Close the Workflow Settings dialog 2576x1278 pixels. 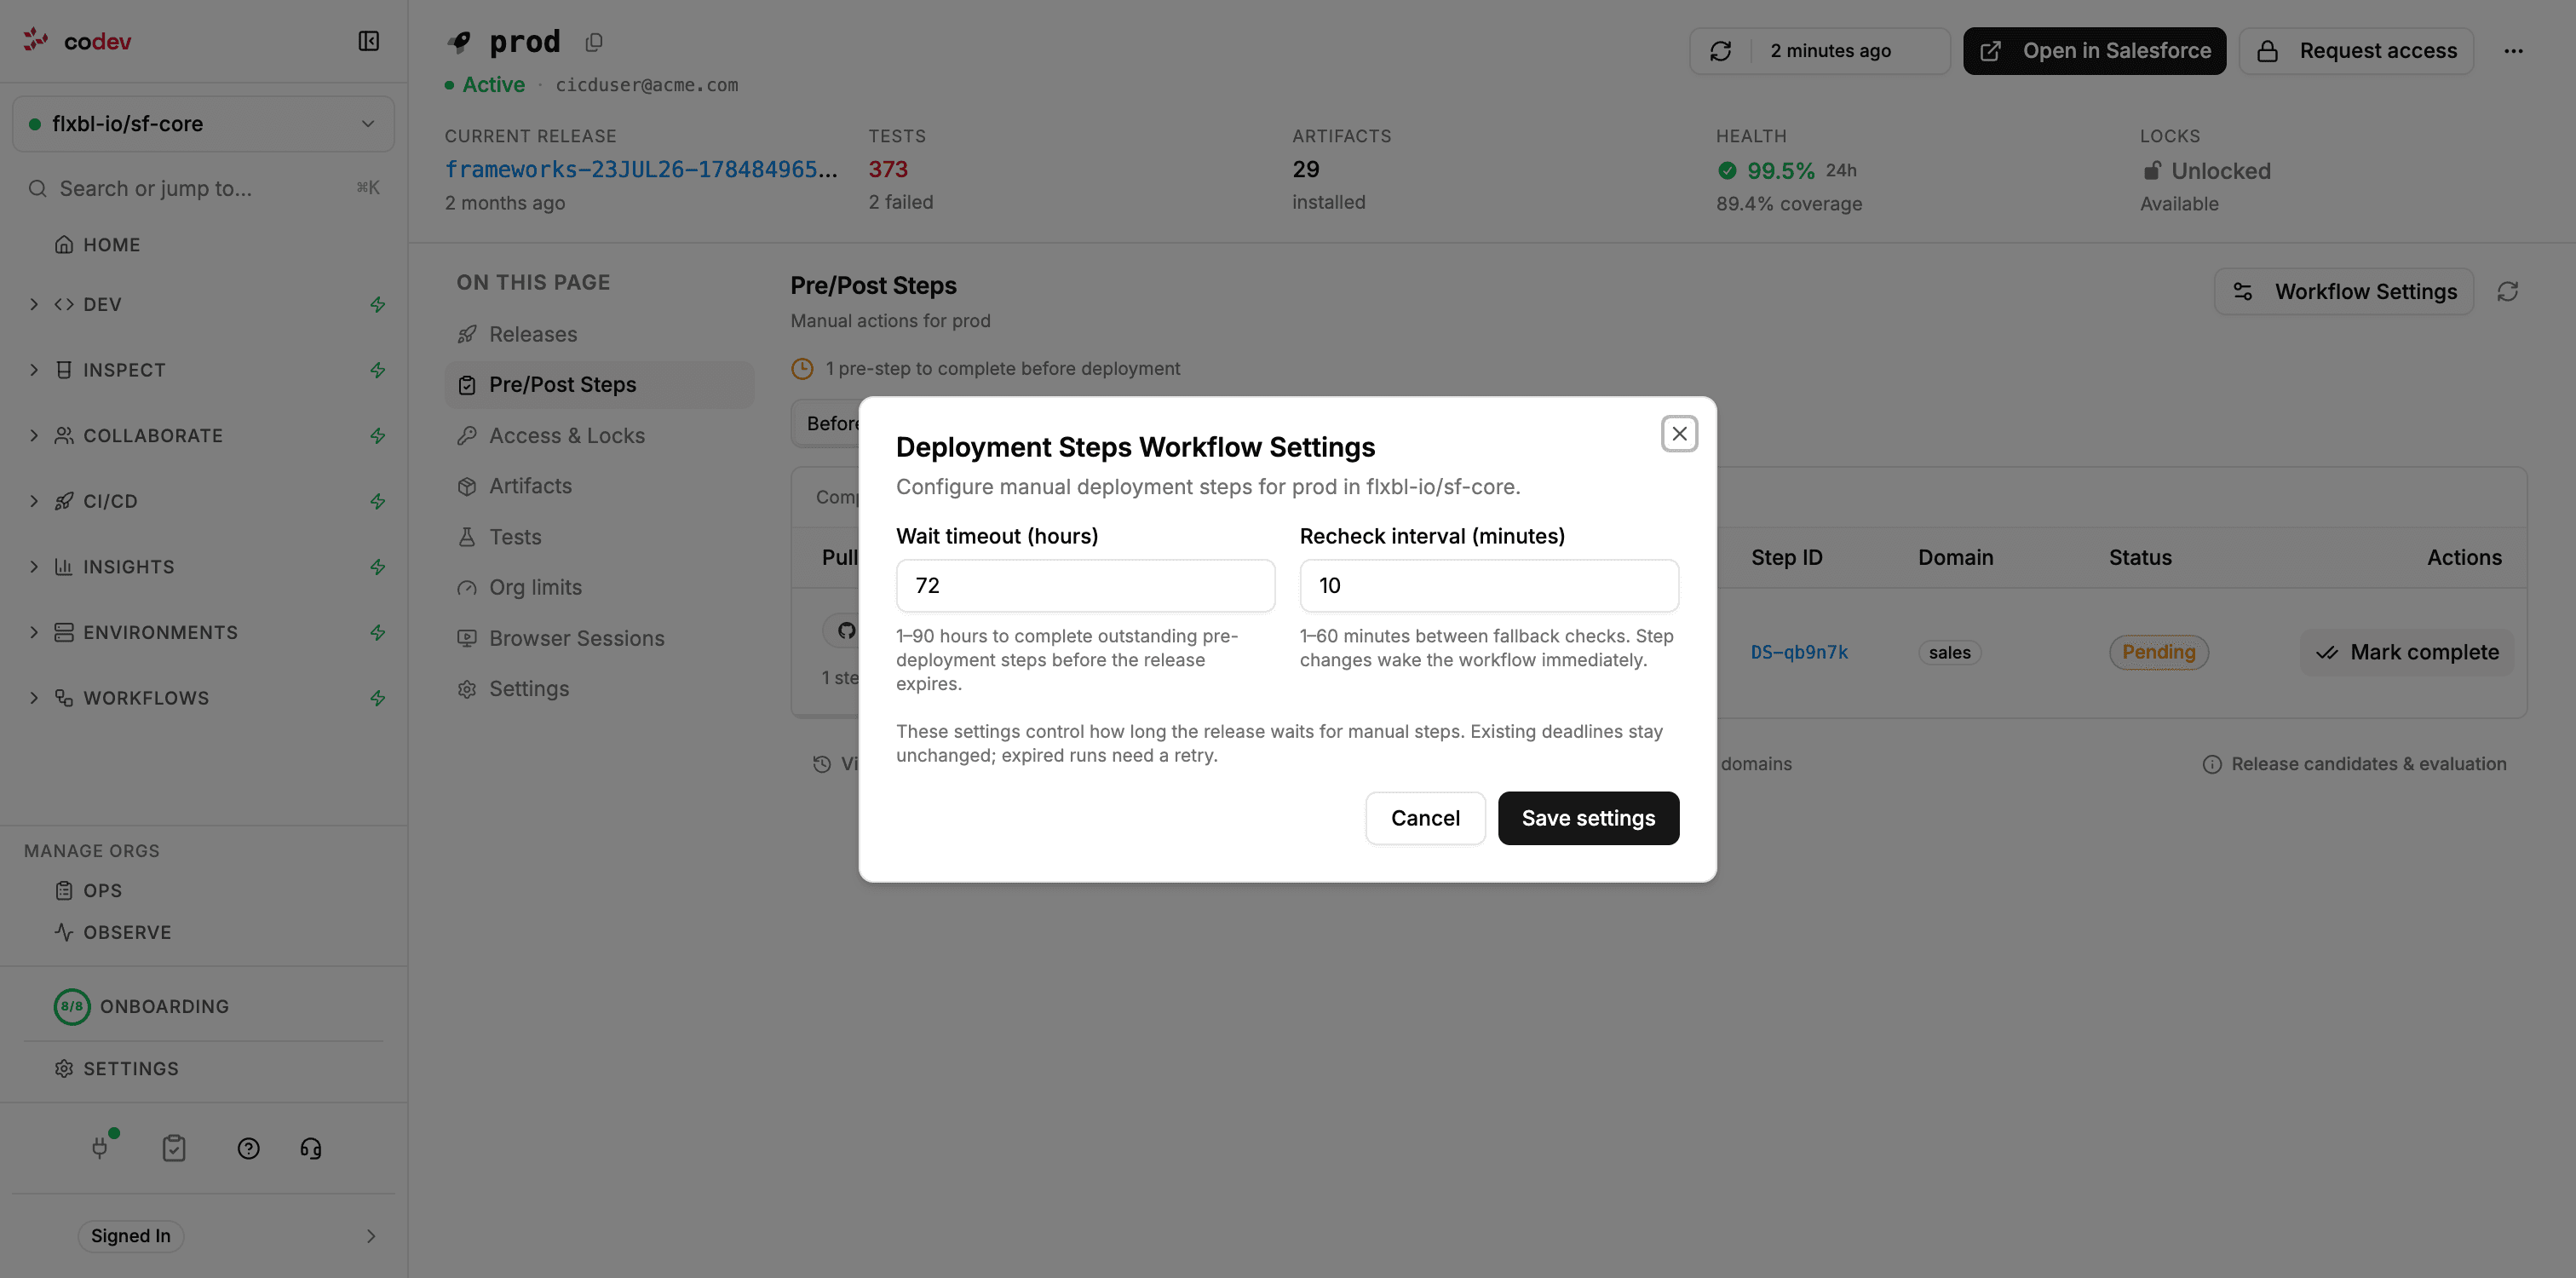point(1679,434)
